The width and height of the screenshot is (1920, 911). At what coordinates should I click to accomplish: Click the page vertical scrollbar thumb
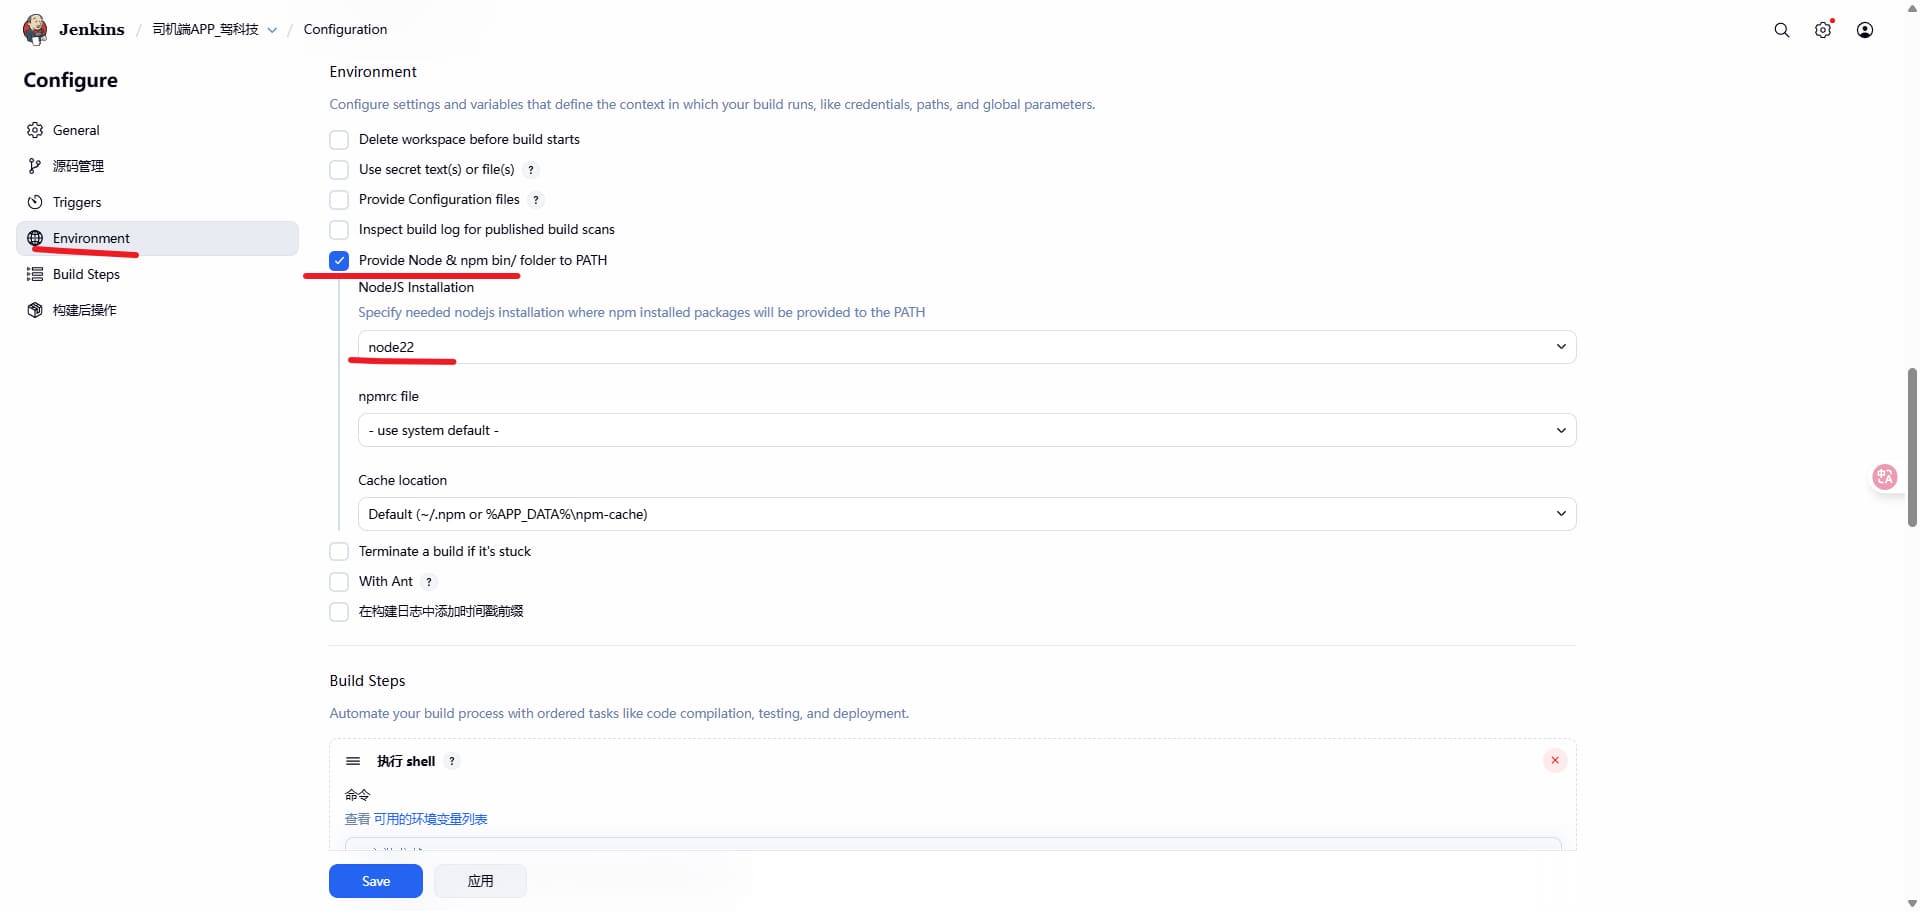click(1912, 447)
